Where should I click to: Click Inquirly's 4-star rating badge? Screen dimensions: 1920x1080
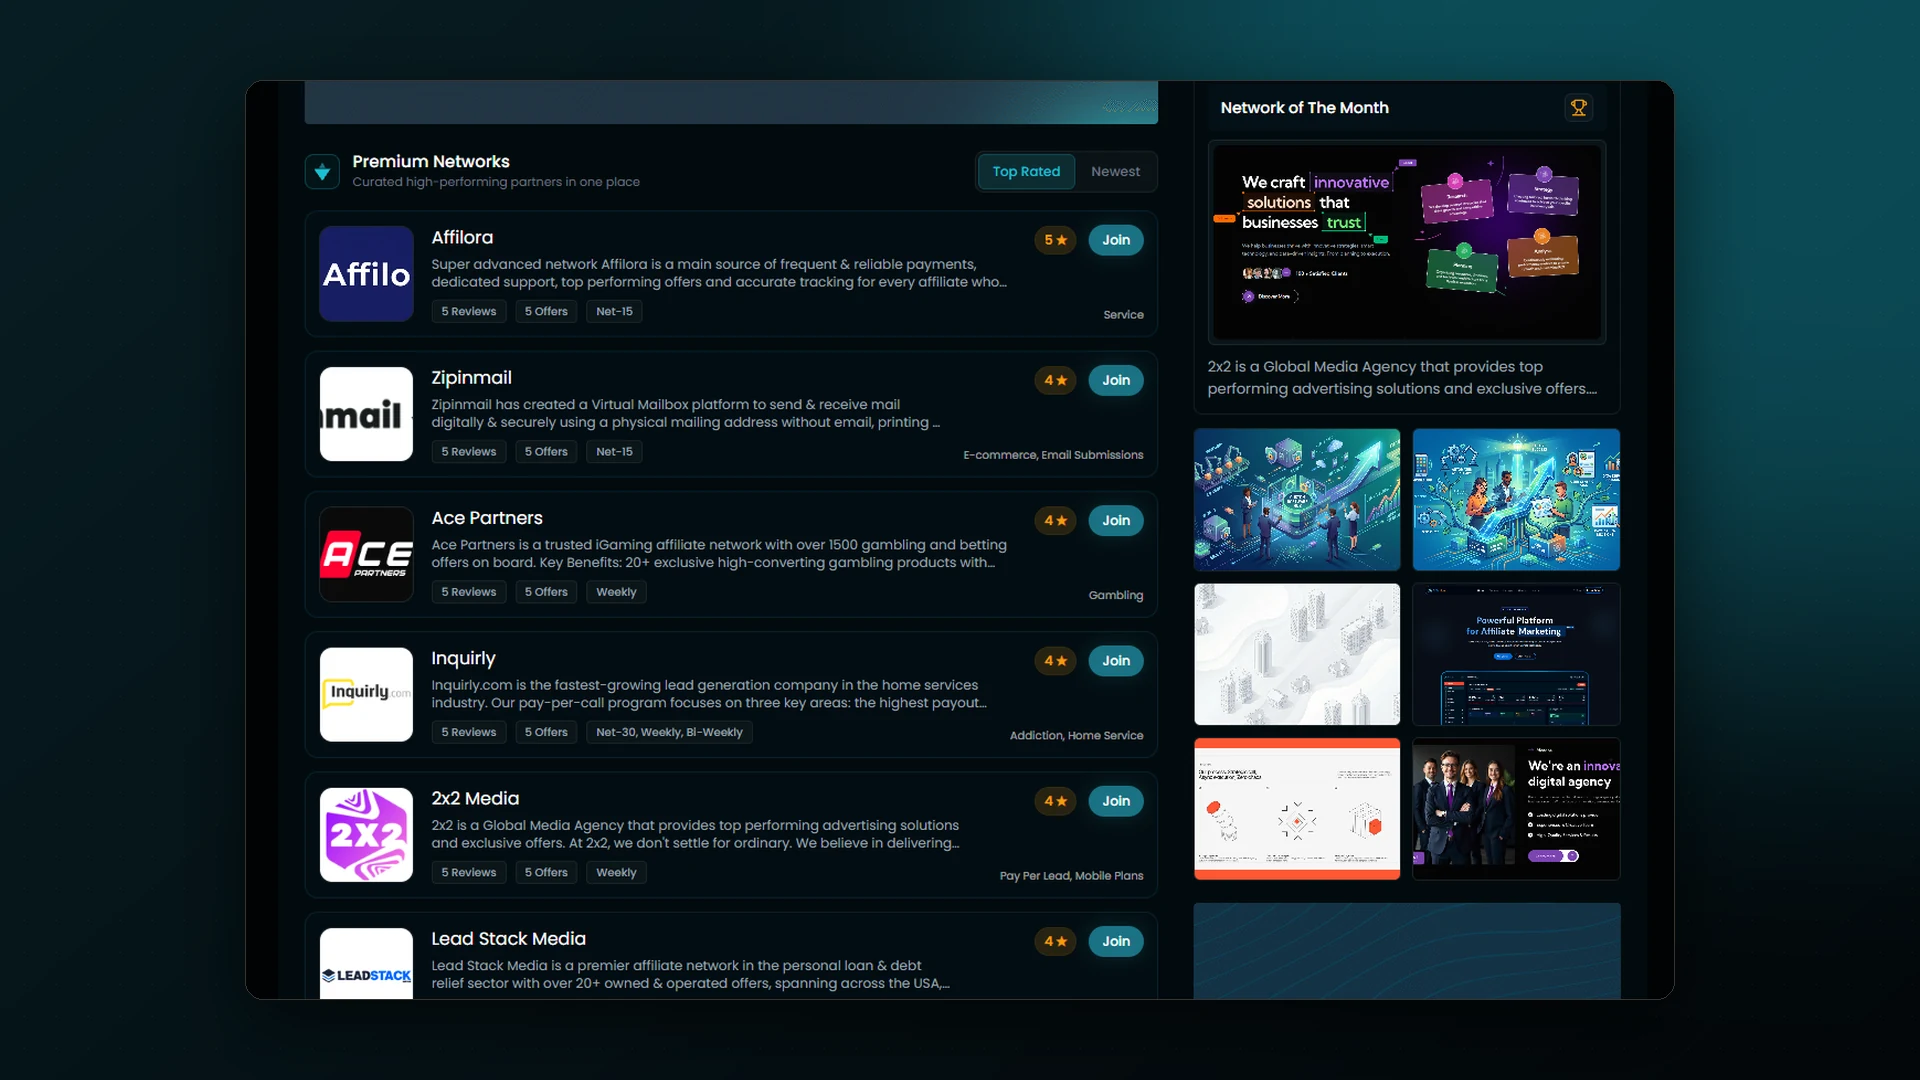point(1055,661)
